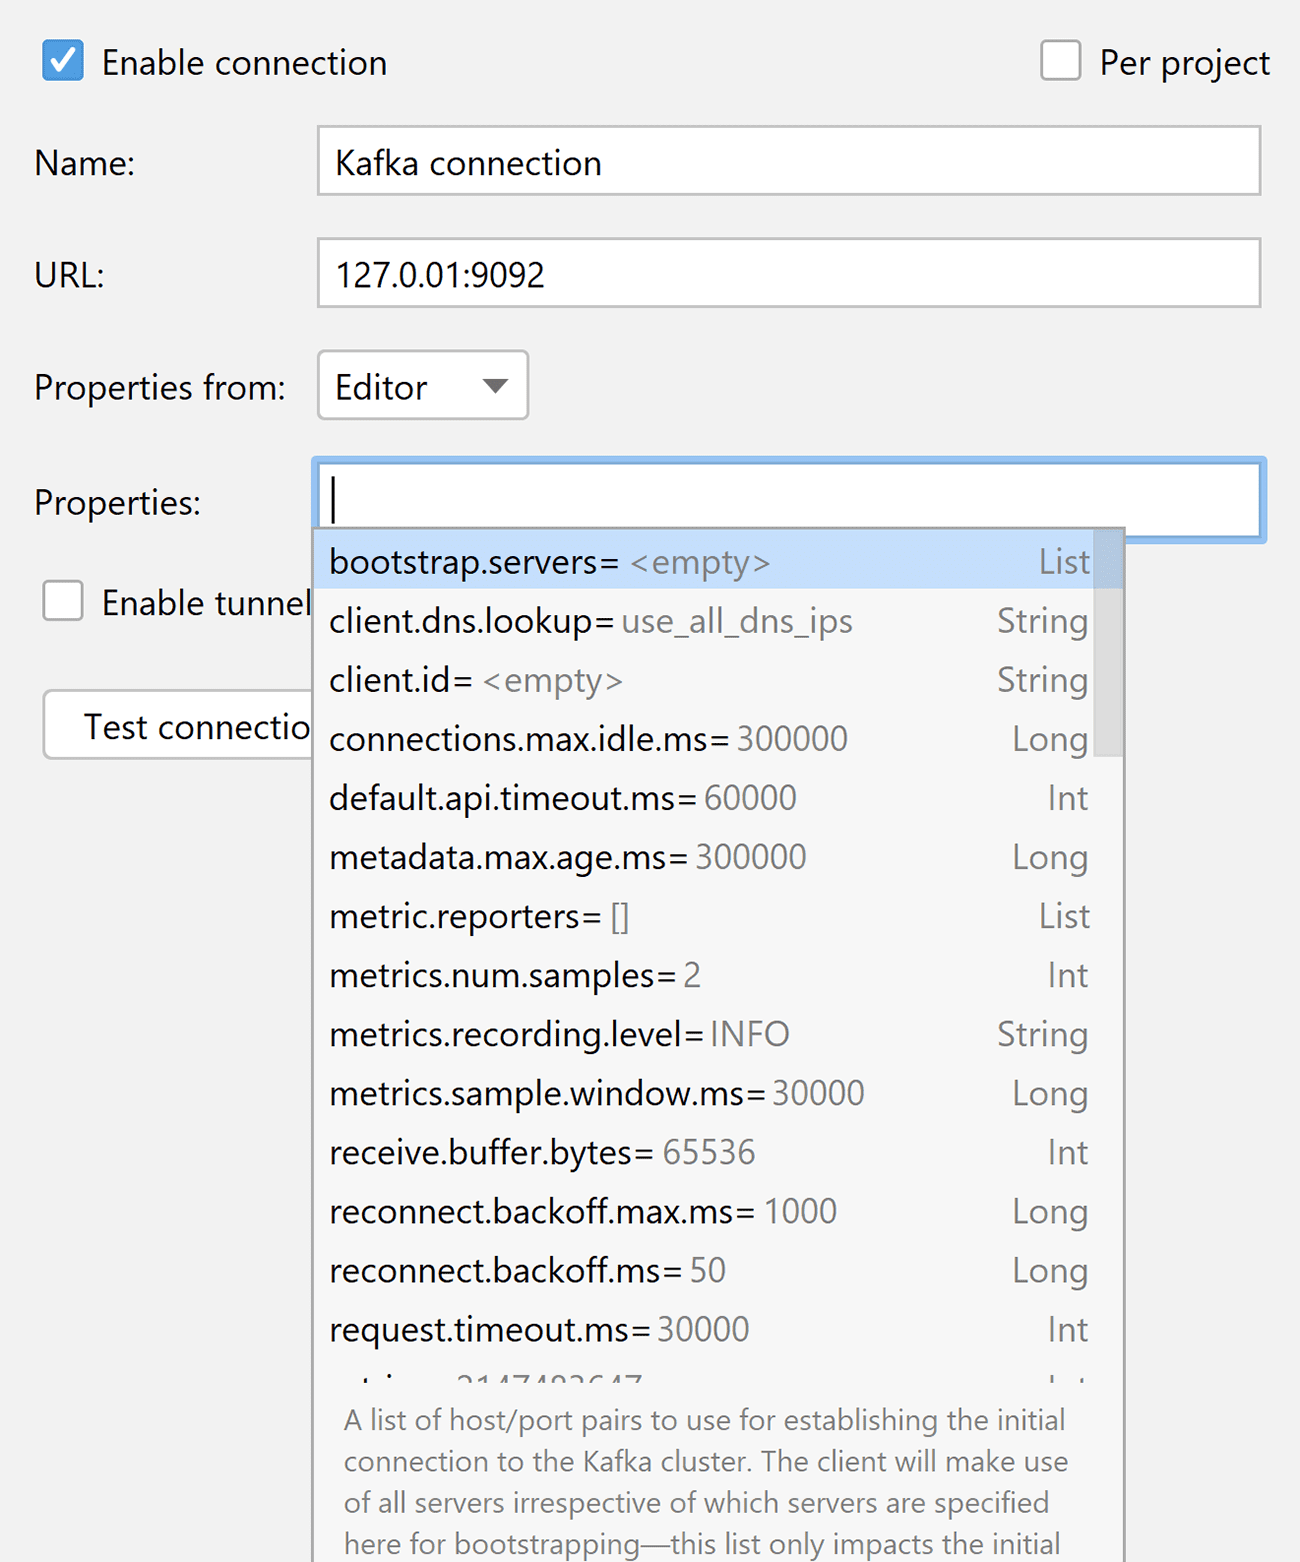
Task: Pick the reconnect.backoff.max.ms entry
Action: tap(703, 1211)
